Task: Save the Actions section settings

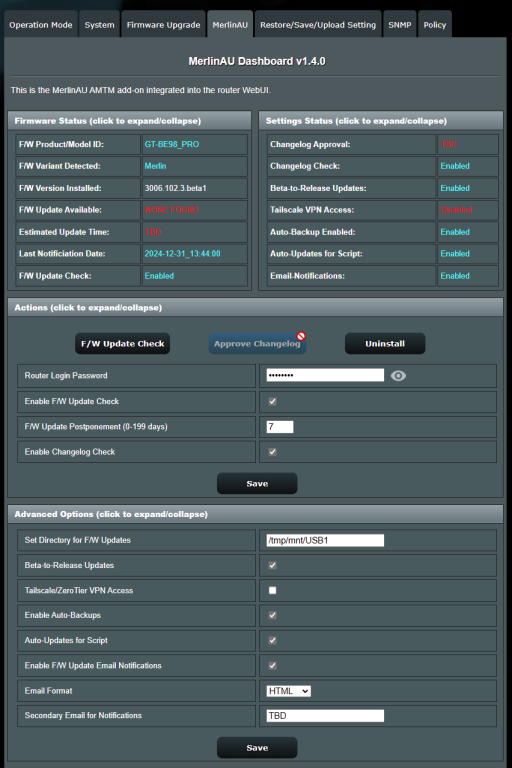Action: click(x=257, y=483)
